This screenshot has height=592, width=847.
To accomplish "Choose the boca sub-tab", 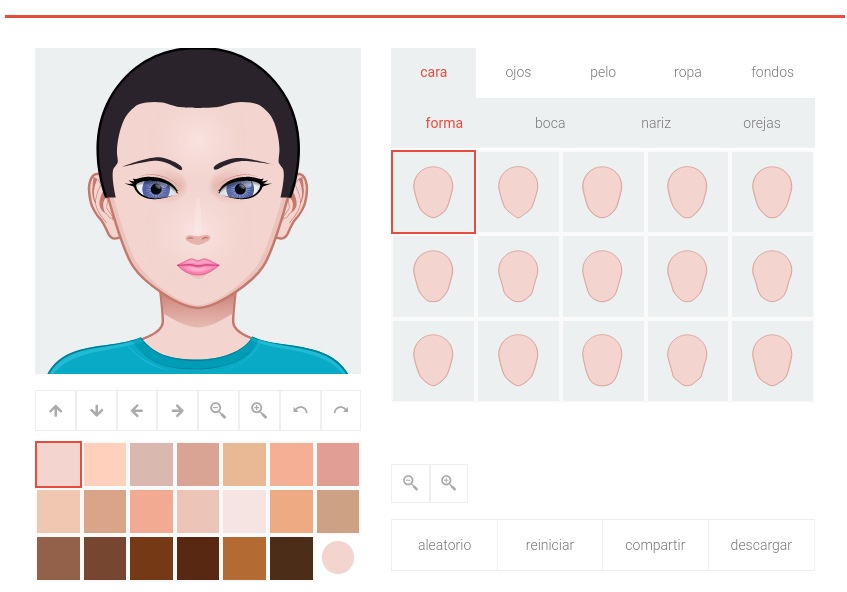I will [550, 123].
